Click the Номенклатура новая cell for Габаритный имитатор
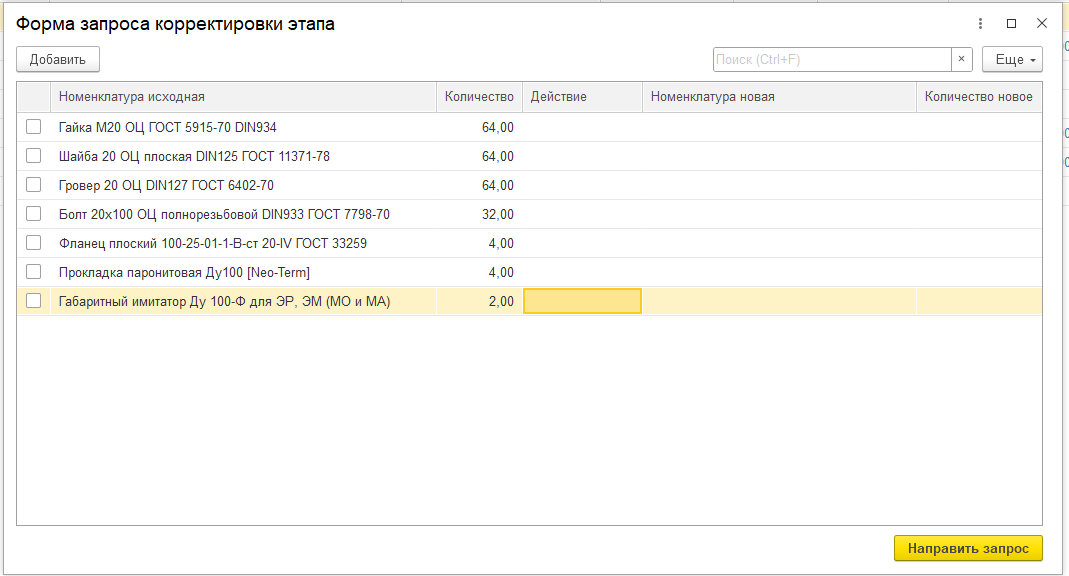This screenshot has width=1069, height=576. (x=779, y=301)
